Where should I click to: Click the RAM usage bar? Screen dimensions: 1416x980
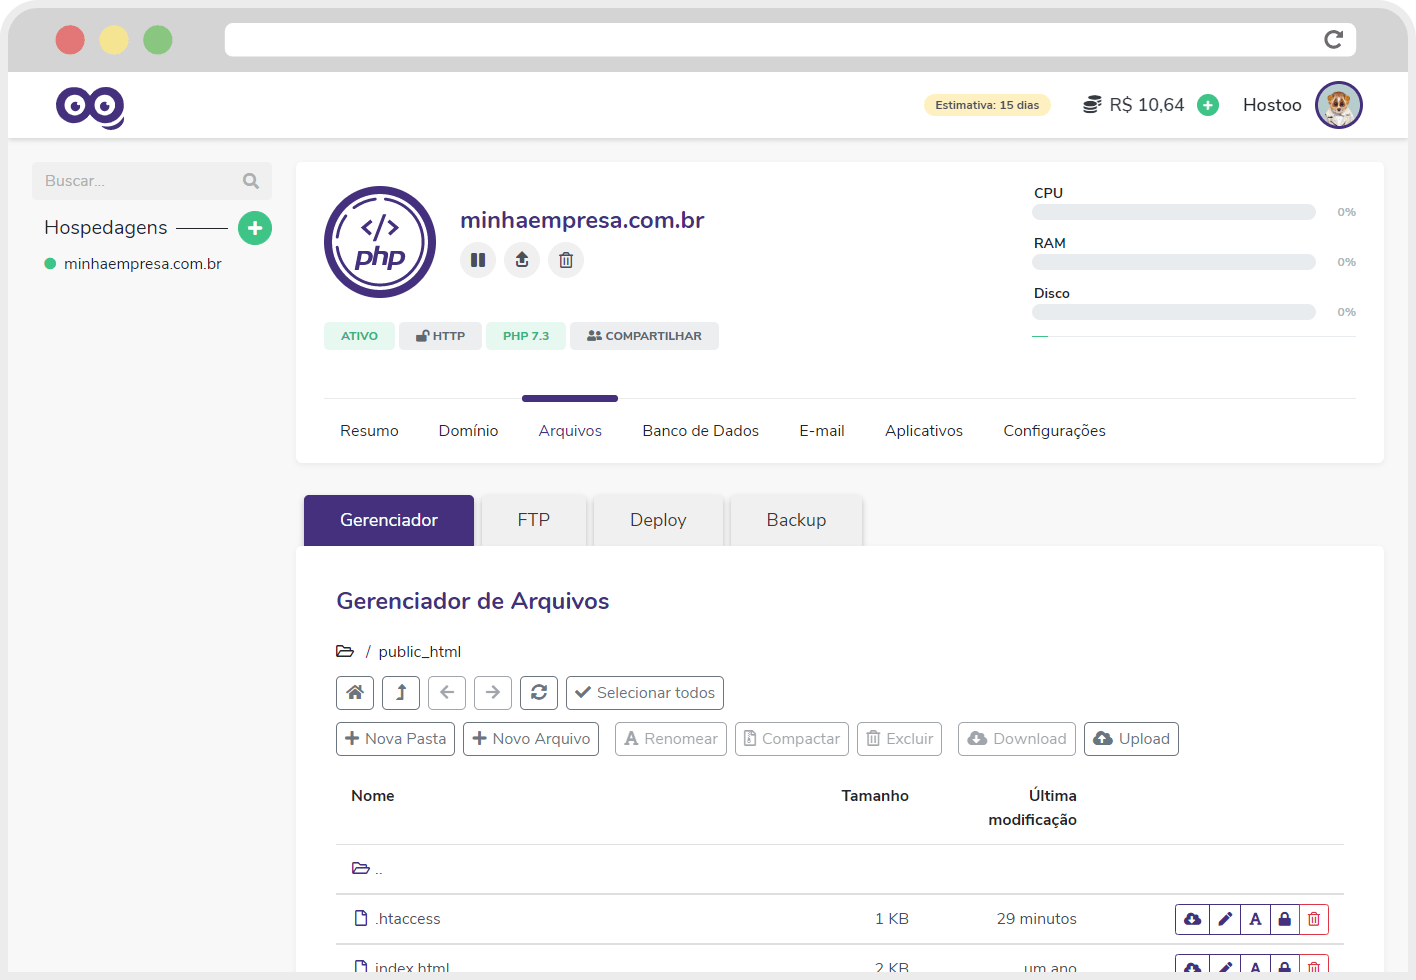click(x=1174, y=262)
